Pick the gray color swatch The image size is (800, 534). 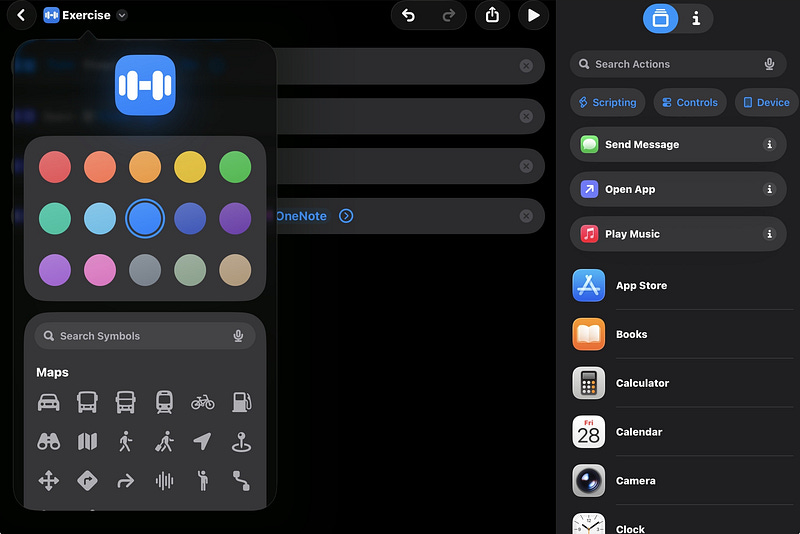pos(145,270)
